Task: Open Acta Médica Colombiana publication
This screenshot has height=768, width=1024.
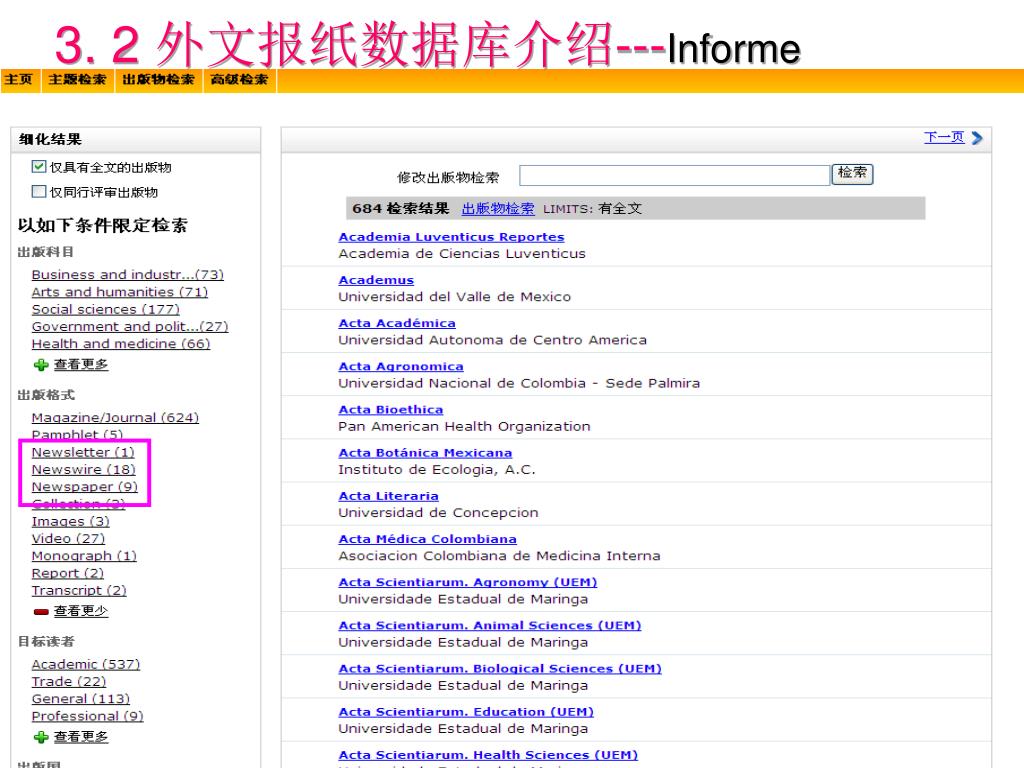Action: [x=428, y=539]
